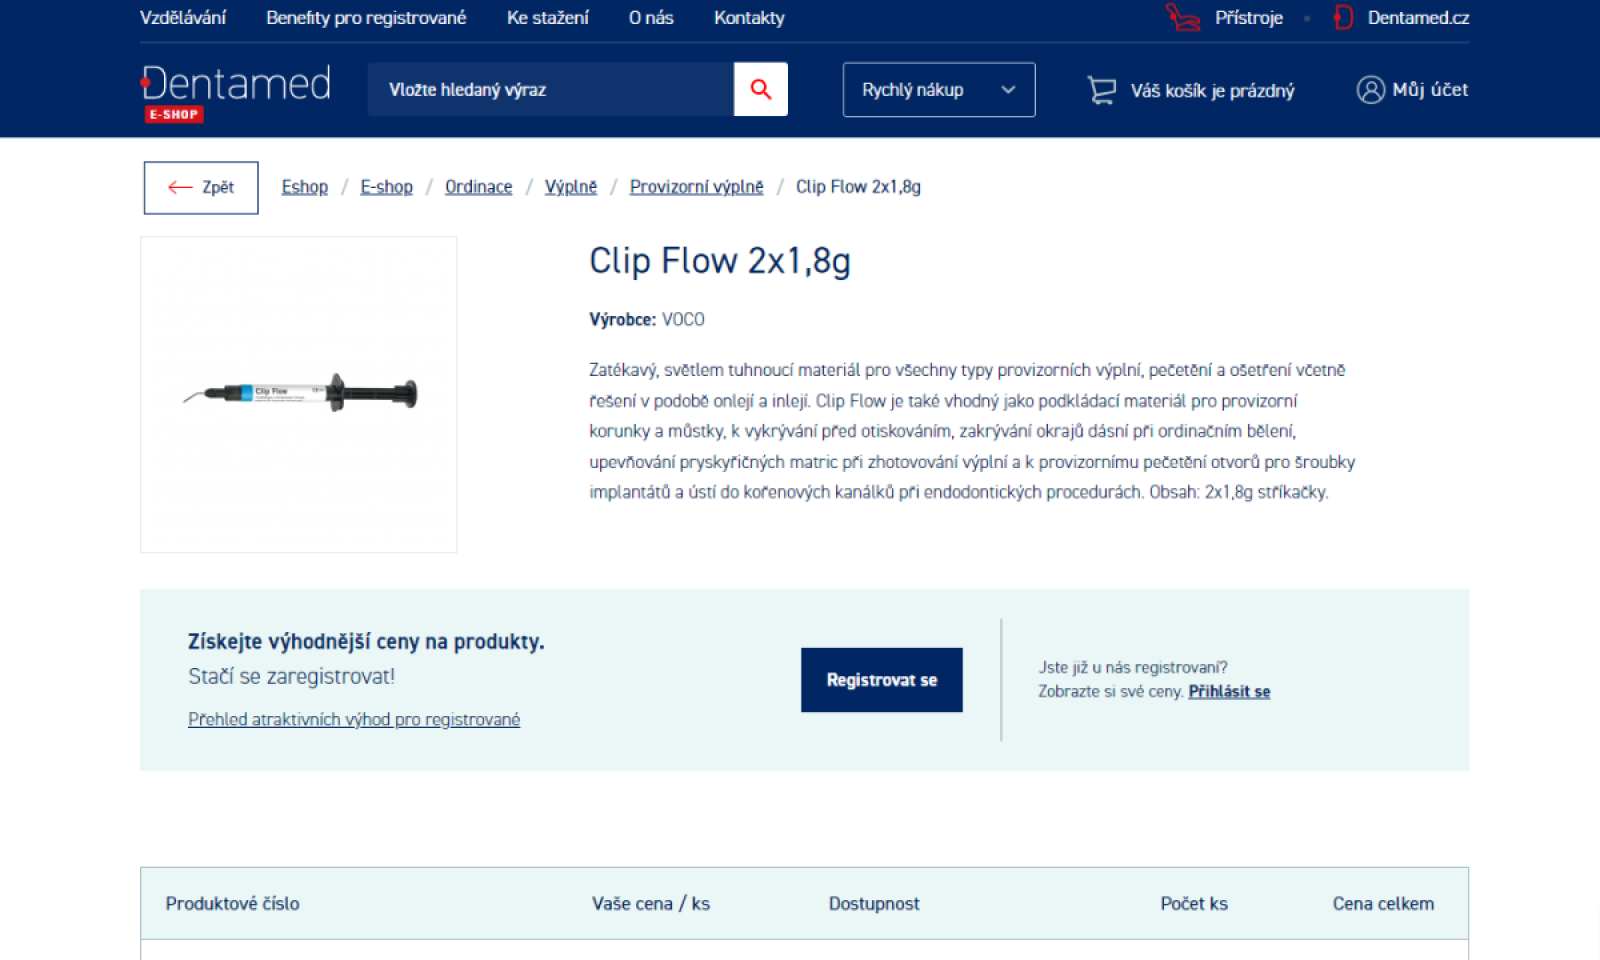
Task: Go to Dentamed.cz website link
Action: tap(1418, 18)
